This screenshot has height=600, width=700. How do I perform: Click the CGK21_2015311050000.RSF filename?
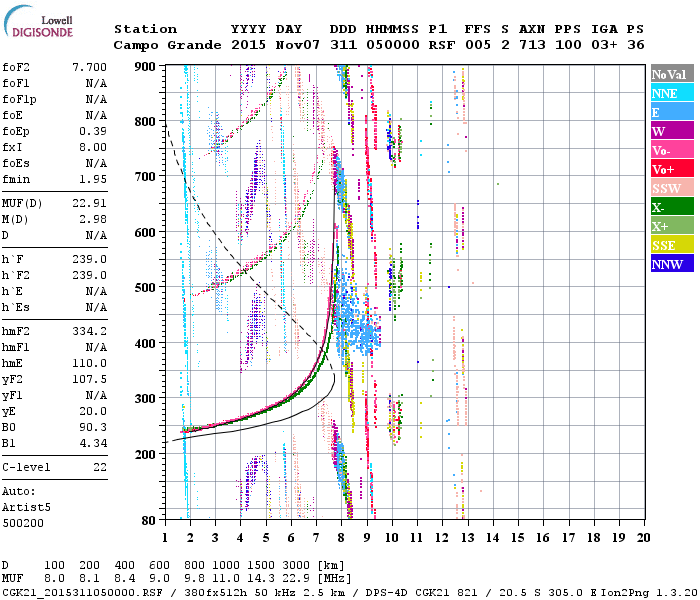[x=82, y=592]
